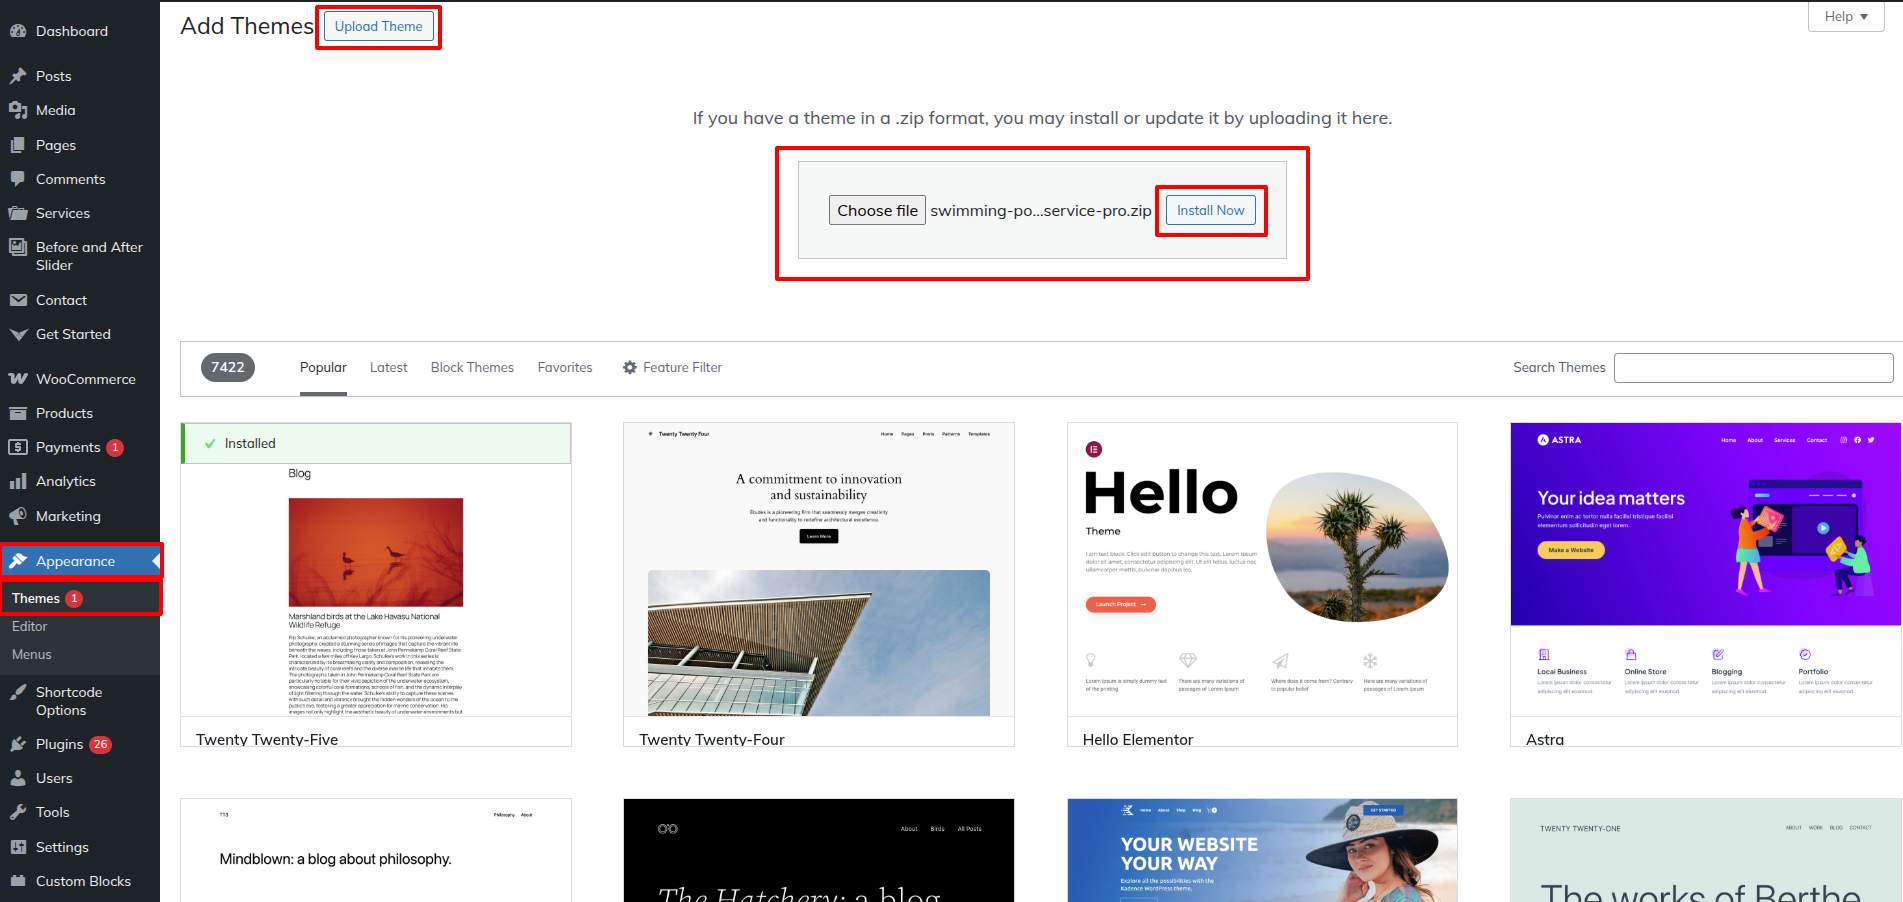Open The Hatchery black theme card
This screenshot has height=902, width=1903.
point(819,850)
